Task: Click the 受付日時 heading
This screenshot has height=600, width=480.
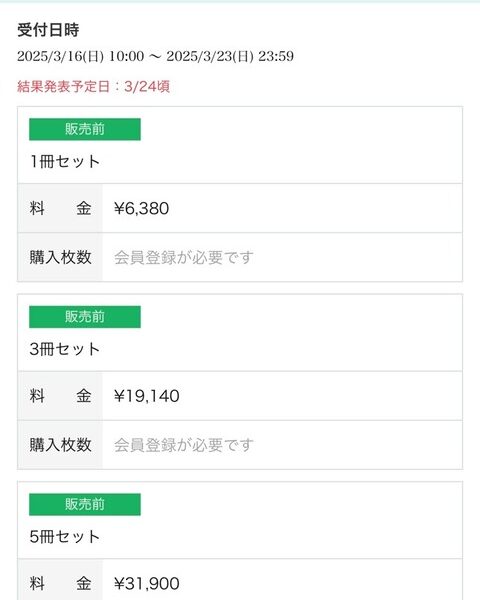Action: (x=48, y=30)
